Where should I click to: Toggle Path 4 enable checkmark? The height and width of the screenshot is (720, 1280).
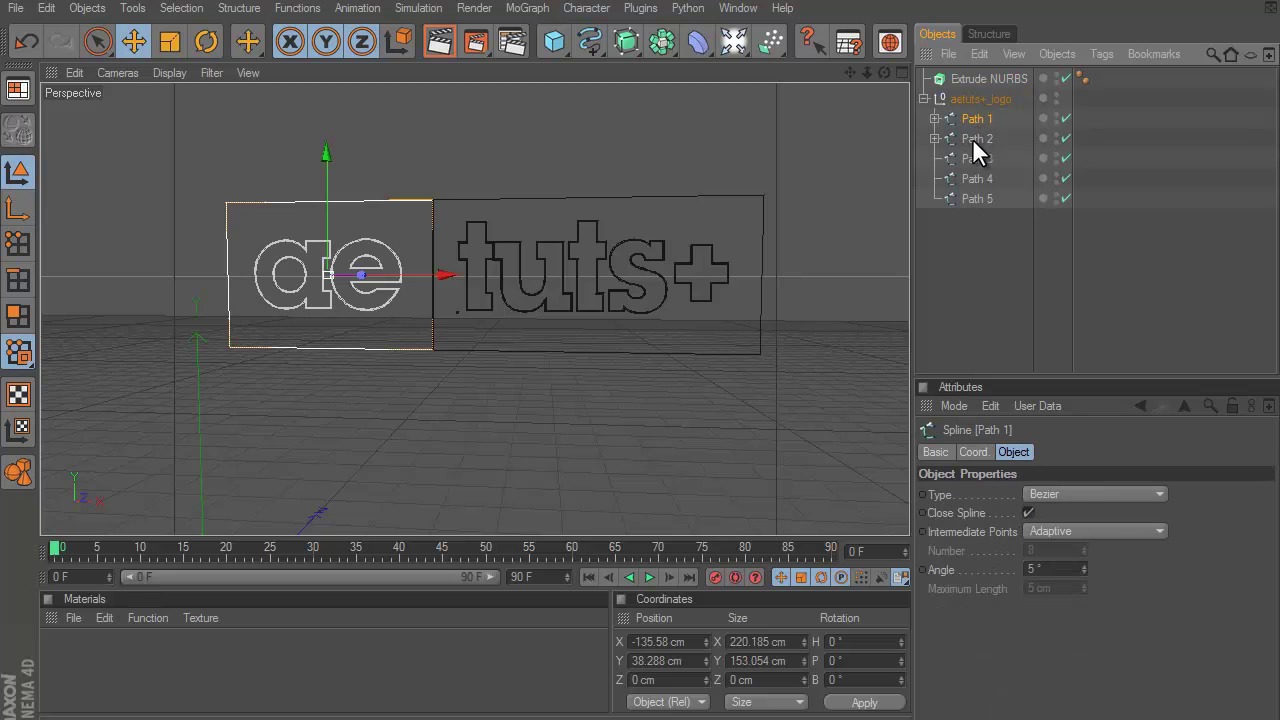(x=1066, y=178)
